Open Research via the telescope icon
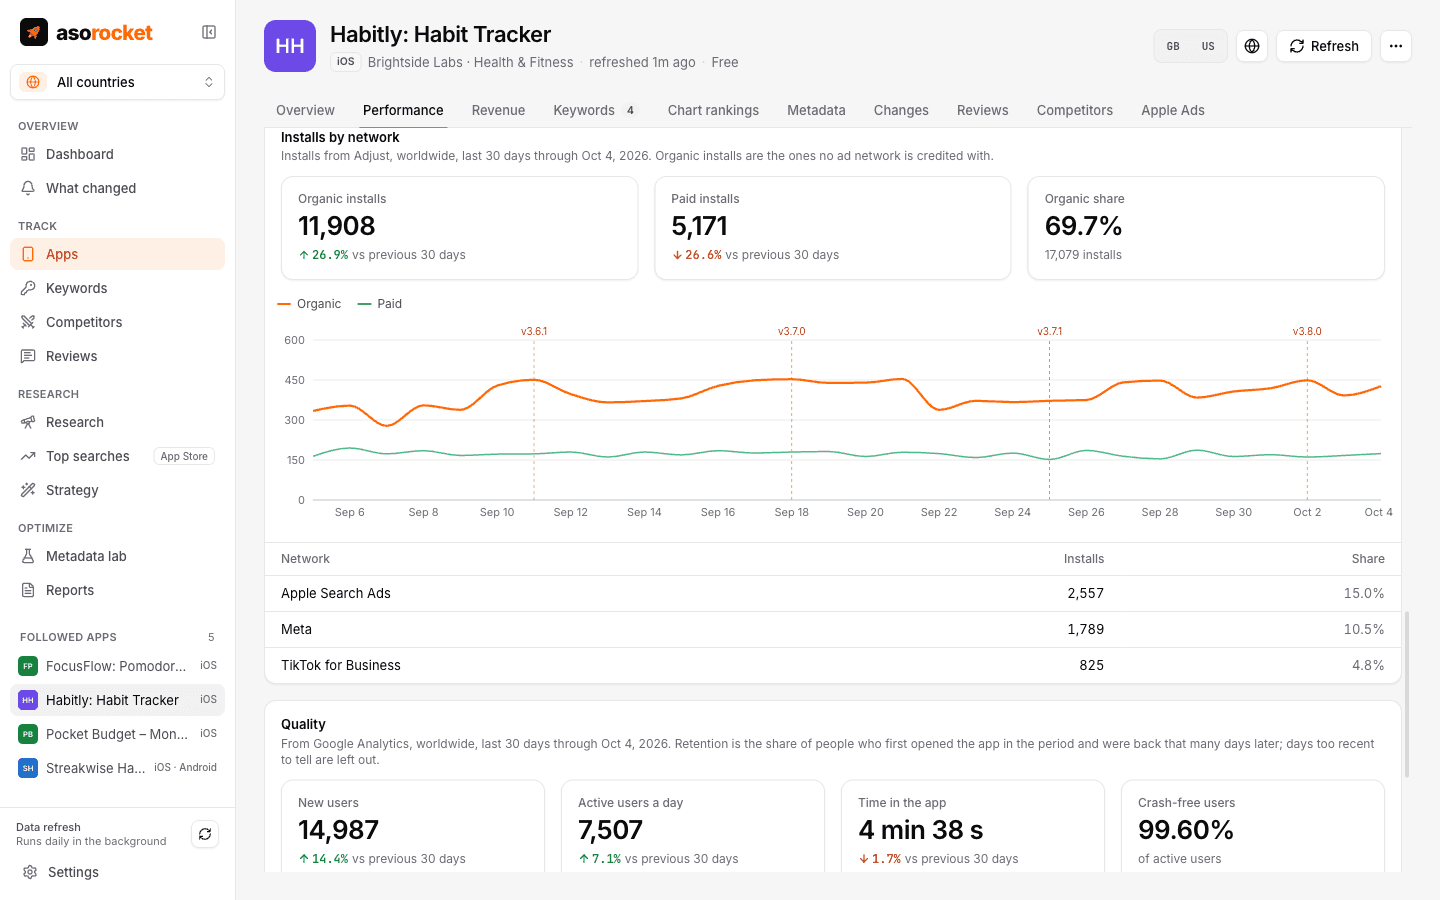 tap(28, 422)
